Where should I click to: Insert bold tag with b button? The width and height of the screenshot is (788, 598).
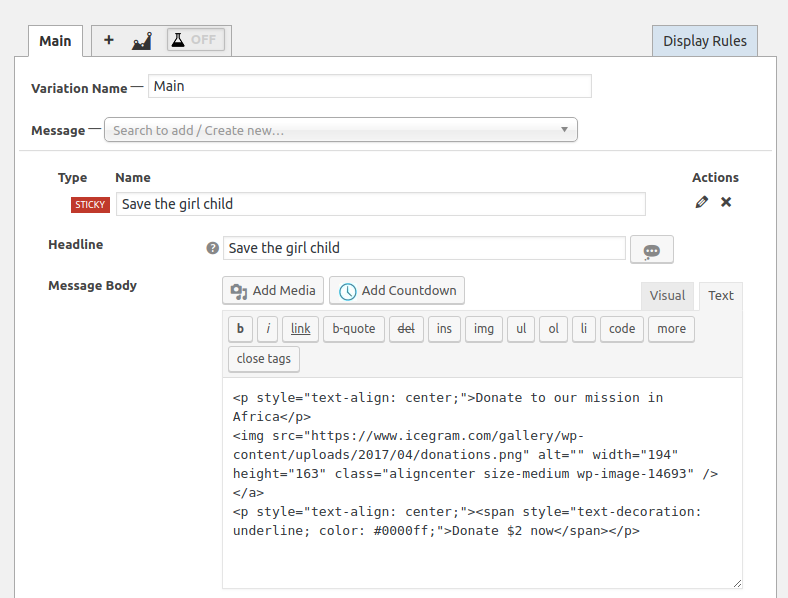point(240,329)
